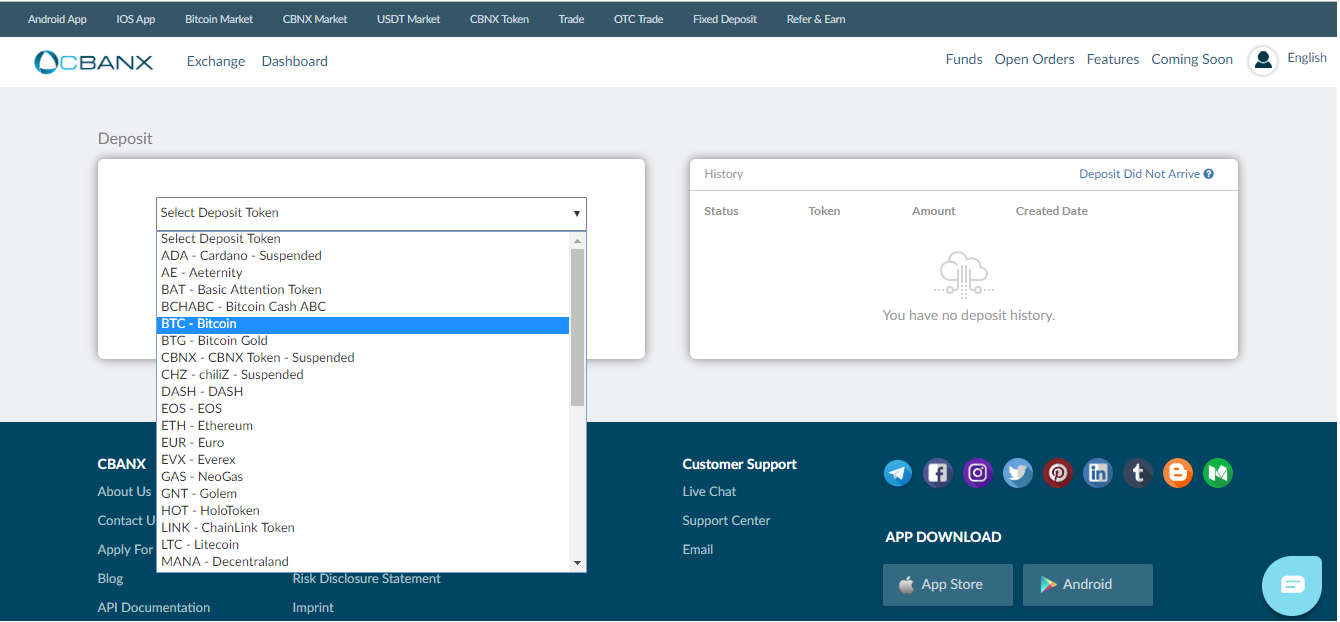This screenshot has width=1340, height=622.
Task: Click the help icon beside Deposit Did Not Arrive
Action: tap(1209, 174)
